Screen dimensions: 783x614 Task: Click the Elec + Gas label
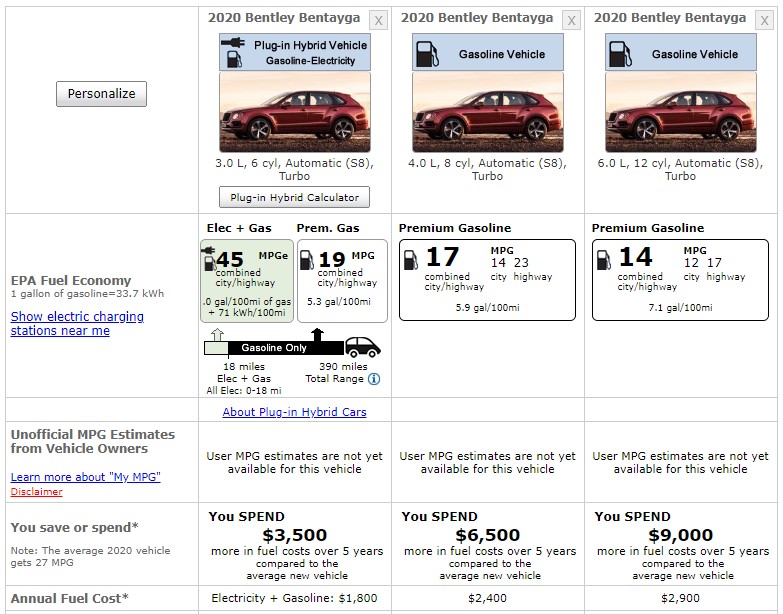pos(239,228)
